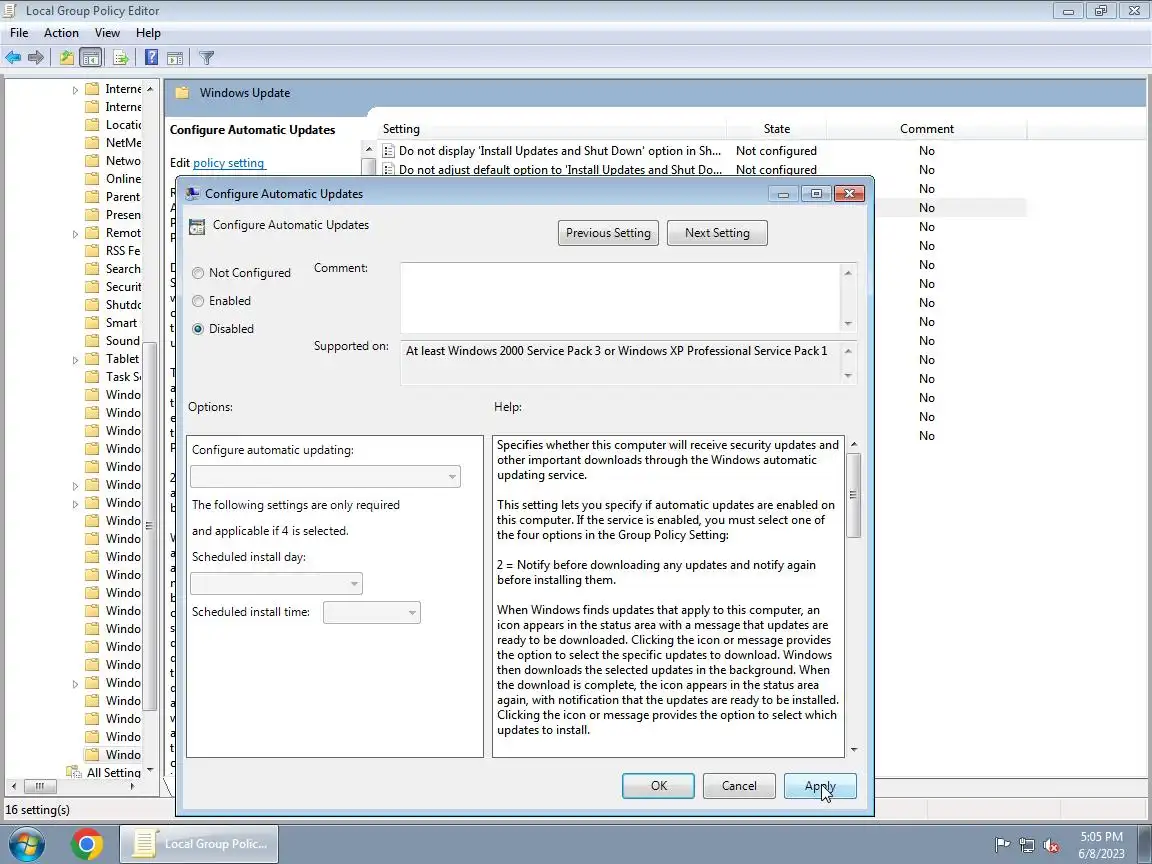Screen dimensions: 1152x864
Task: Expand the Tablet folder tree node
Action: click(x=75, y=360)
